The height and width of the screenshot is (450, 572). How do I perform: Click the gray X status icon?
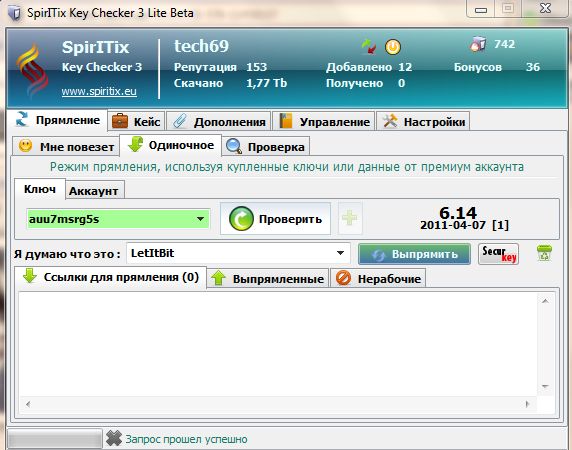(114, 438)
